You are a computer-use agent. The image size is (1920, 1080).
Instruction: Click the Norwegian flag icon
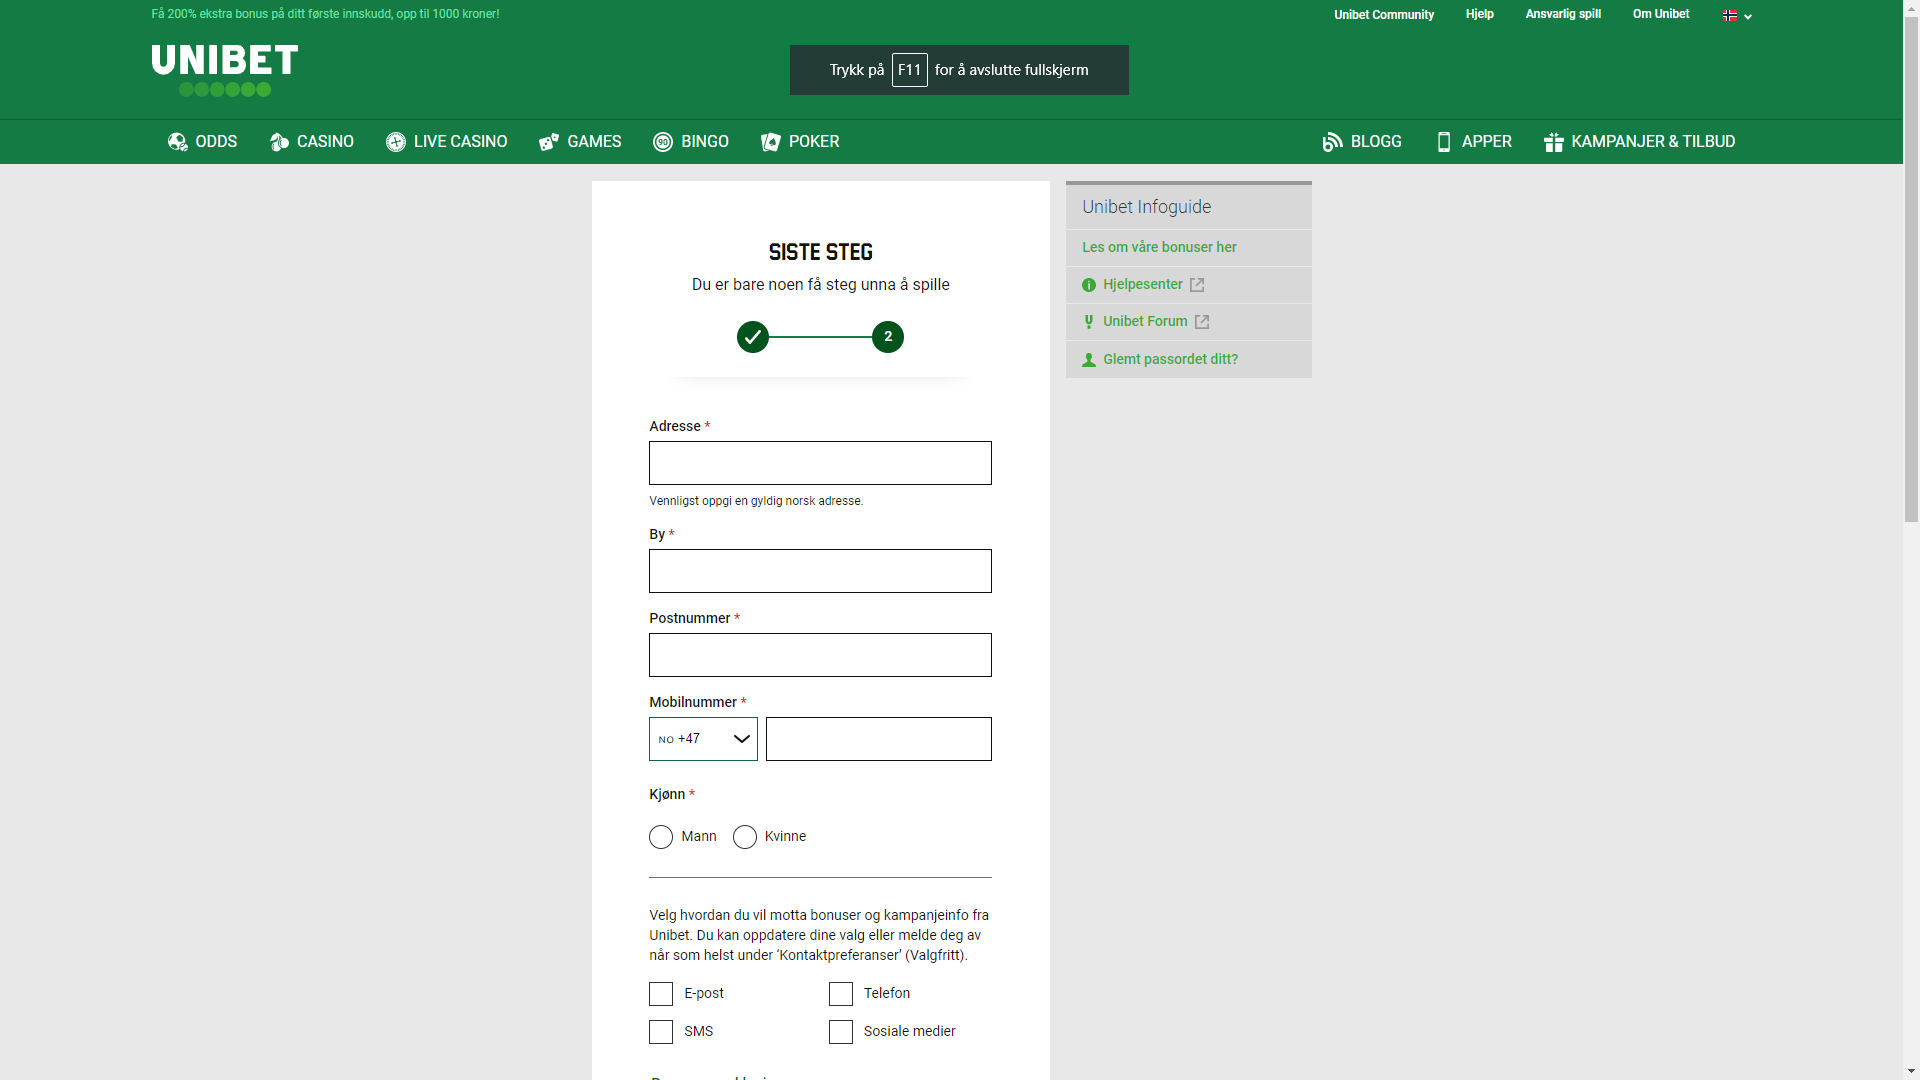1730,15
